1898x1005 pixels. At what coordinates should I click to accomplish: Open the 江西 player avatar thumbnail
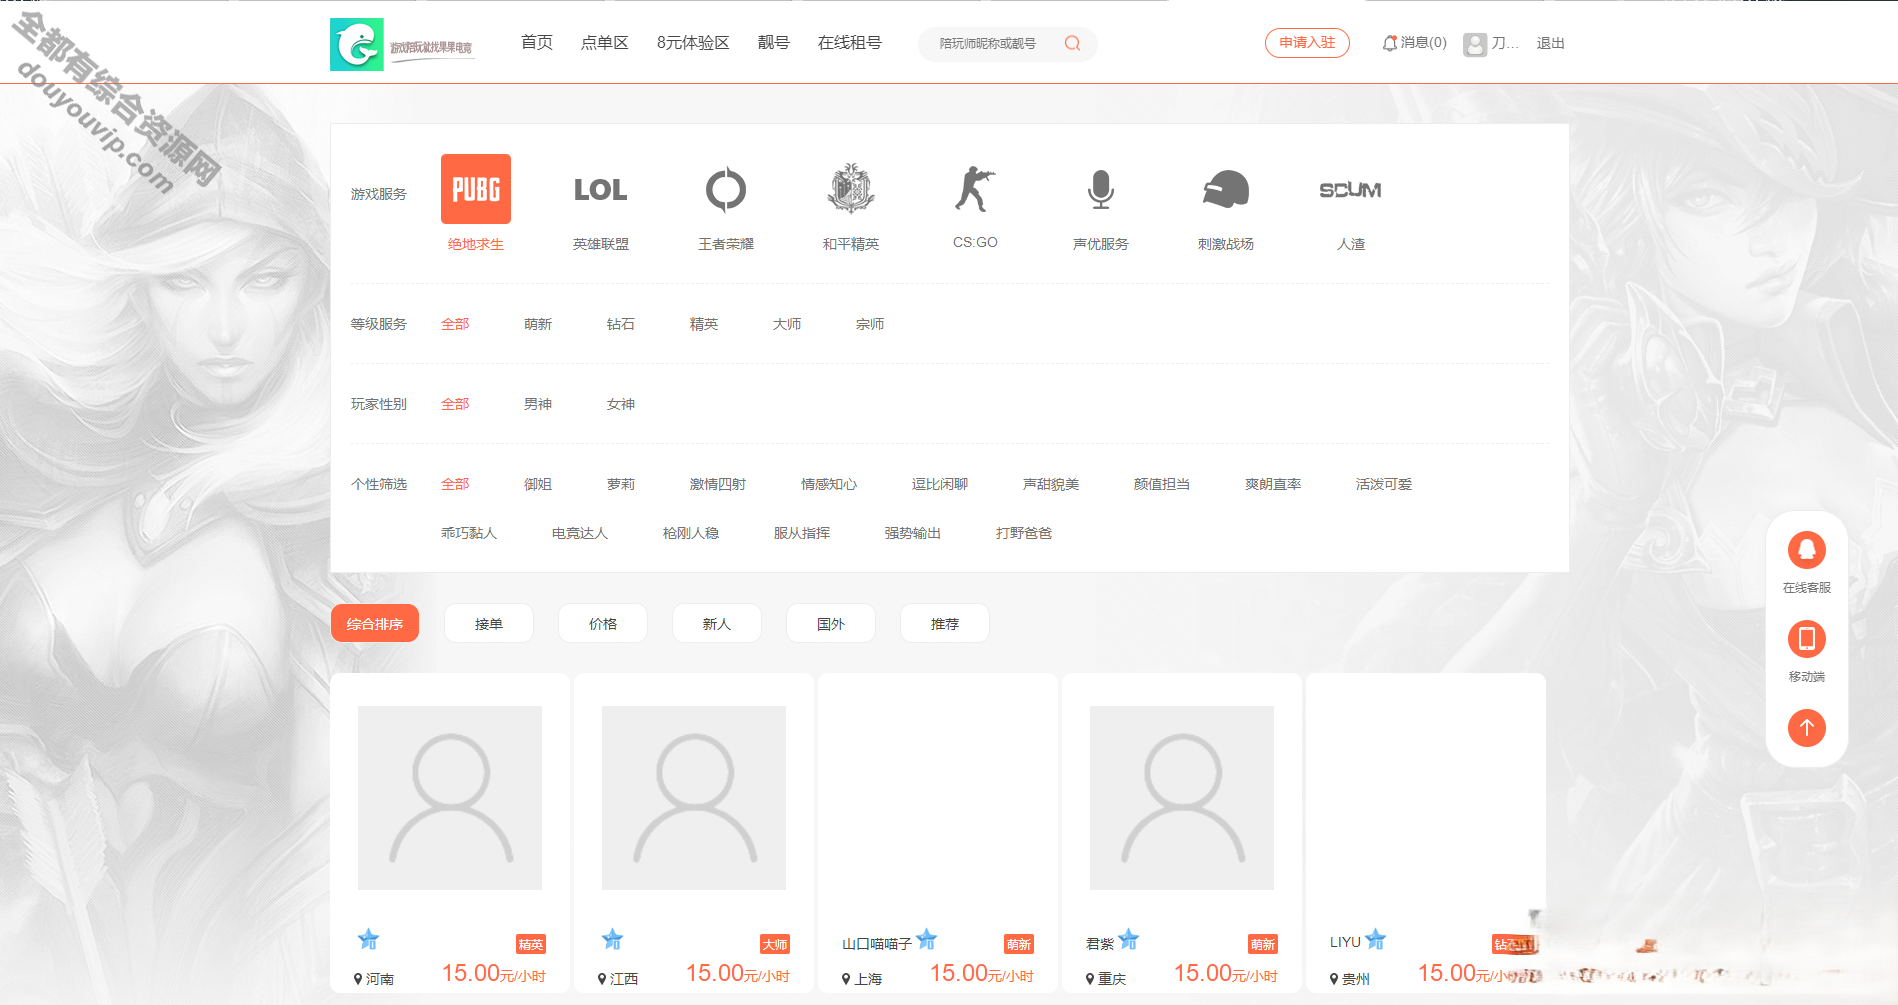(694, 798)
